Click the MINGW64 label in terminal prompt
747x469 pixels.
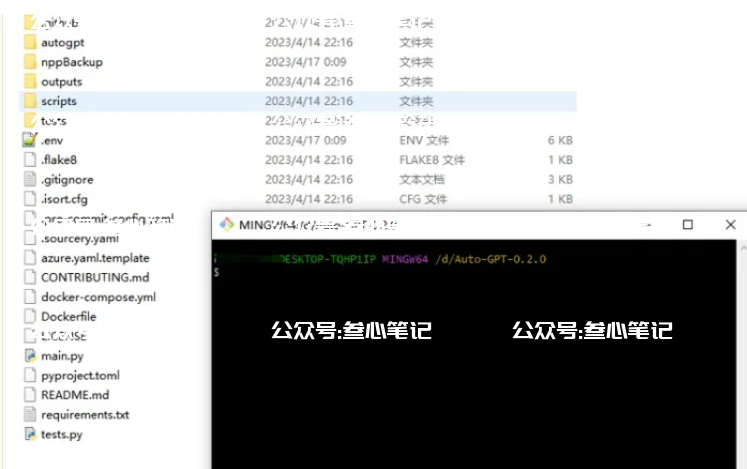[404, 259]
